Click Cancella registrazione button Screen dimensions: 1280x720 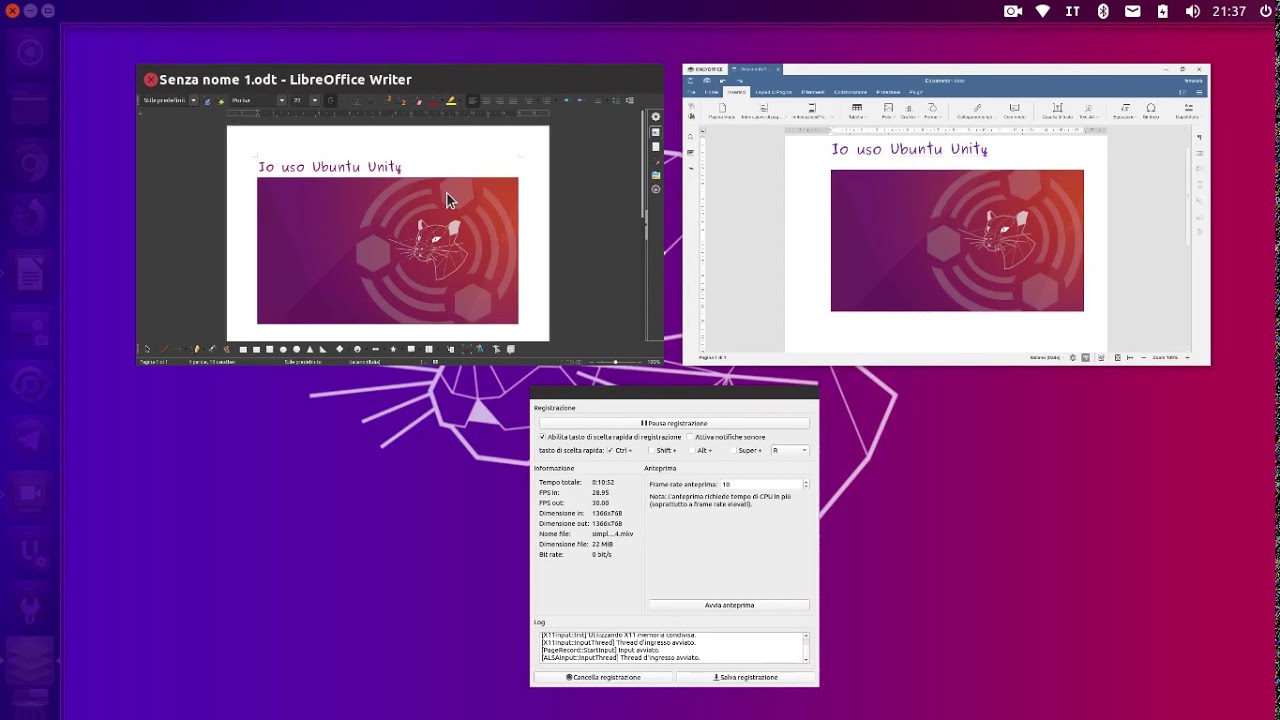pyautogui.click(x=603, y=677)
